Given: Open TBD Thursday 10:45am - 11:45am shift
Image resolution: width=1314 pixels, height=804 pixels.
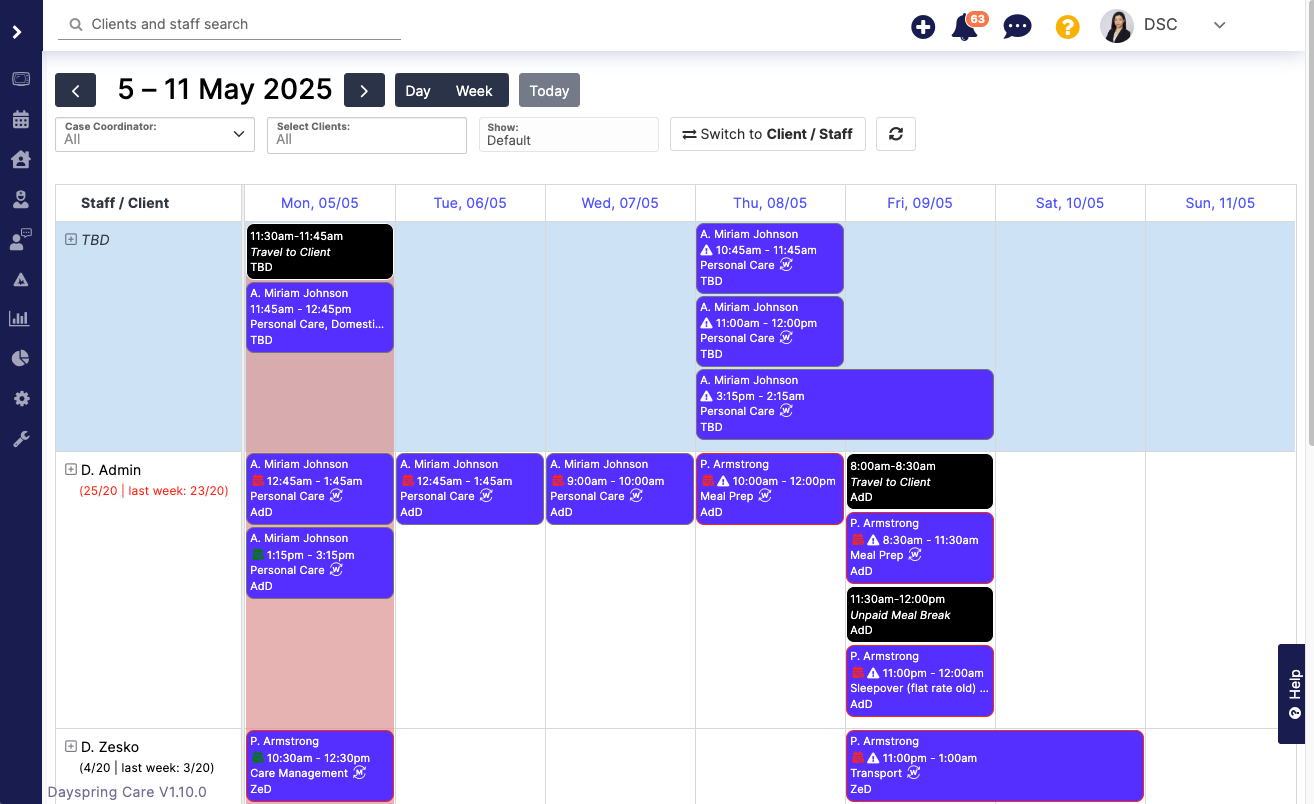Looking at the screenshot, I should point(770,258).
